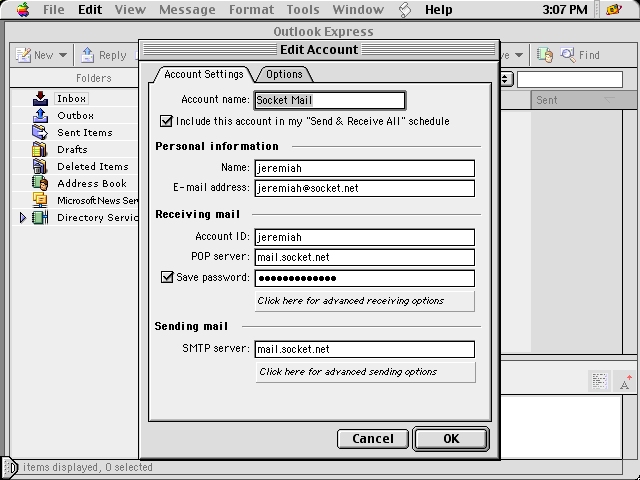This screenshot has width=640, height=480.
Task: Open the Message menu
Action: tap(187, 9)
